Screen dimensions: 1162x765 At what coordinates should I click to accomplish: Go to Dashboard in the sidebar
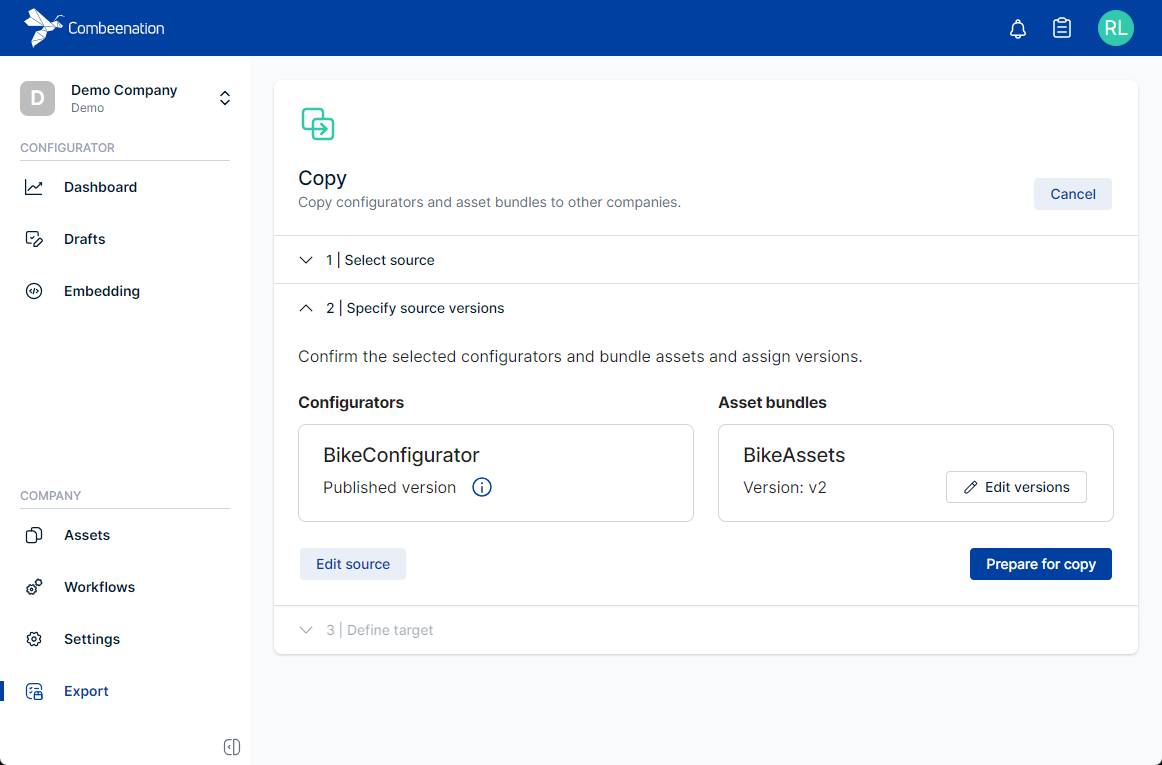point(100,187)
